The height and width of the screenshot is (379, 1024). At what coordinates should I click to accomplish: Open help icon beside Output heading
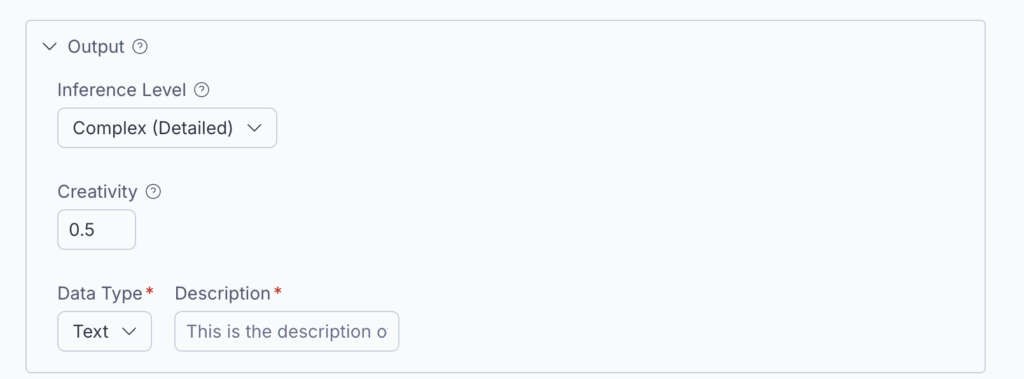pyautogui.click(x=140, y=47)
